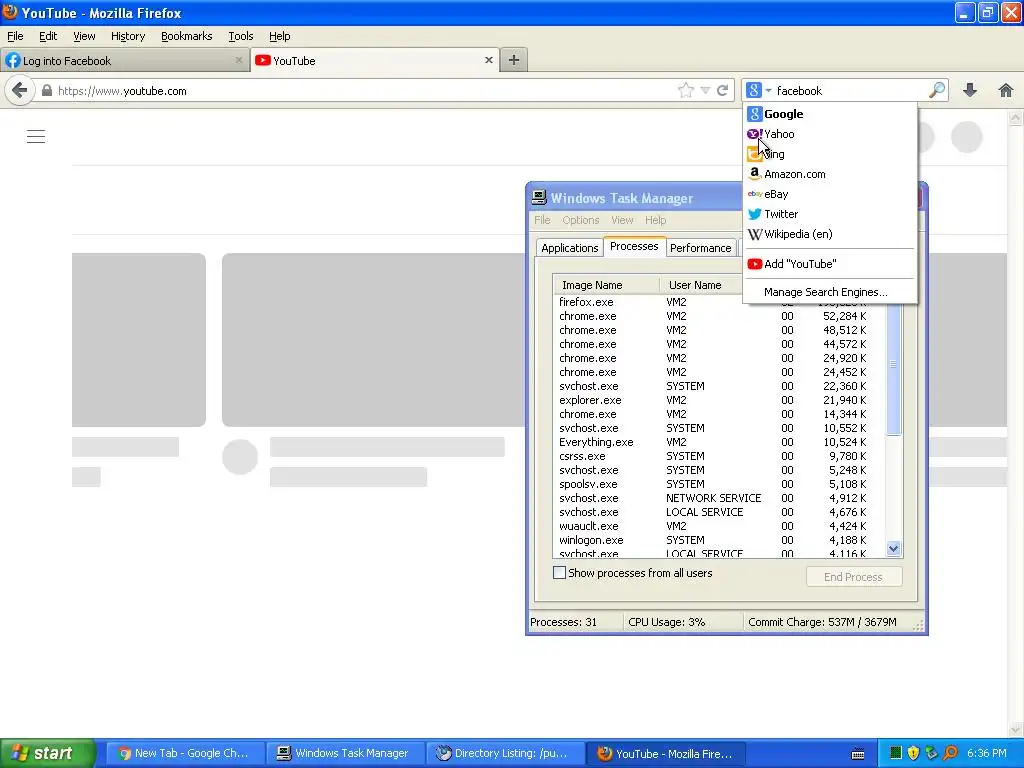
Task: Select the winlogon.exe process row
Action: click(x=718, y=540)
